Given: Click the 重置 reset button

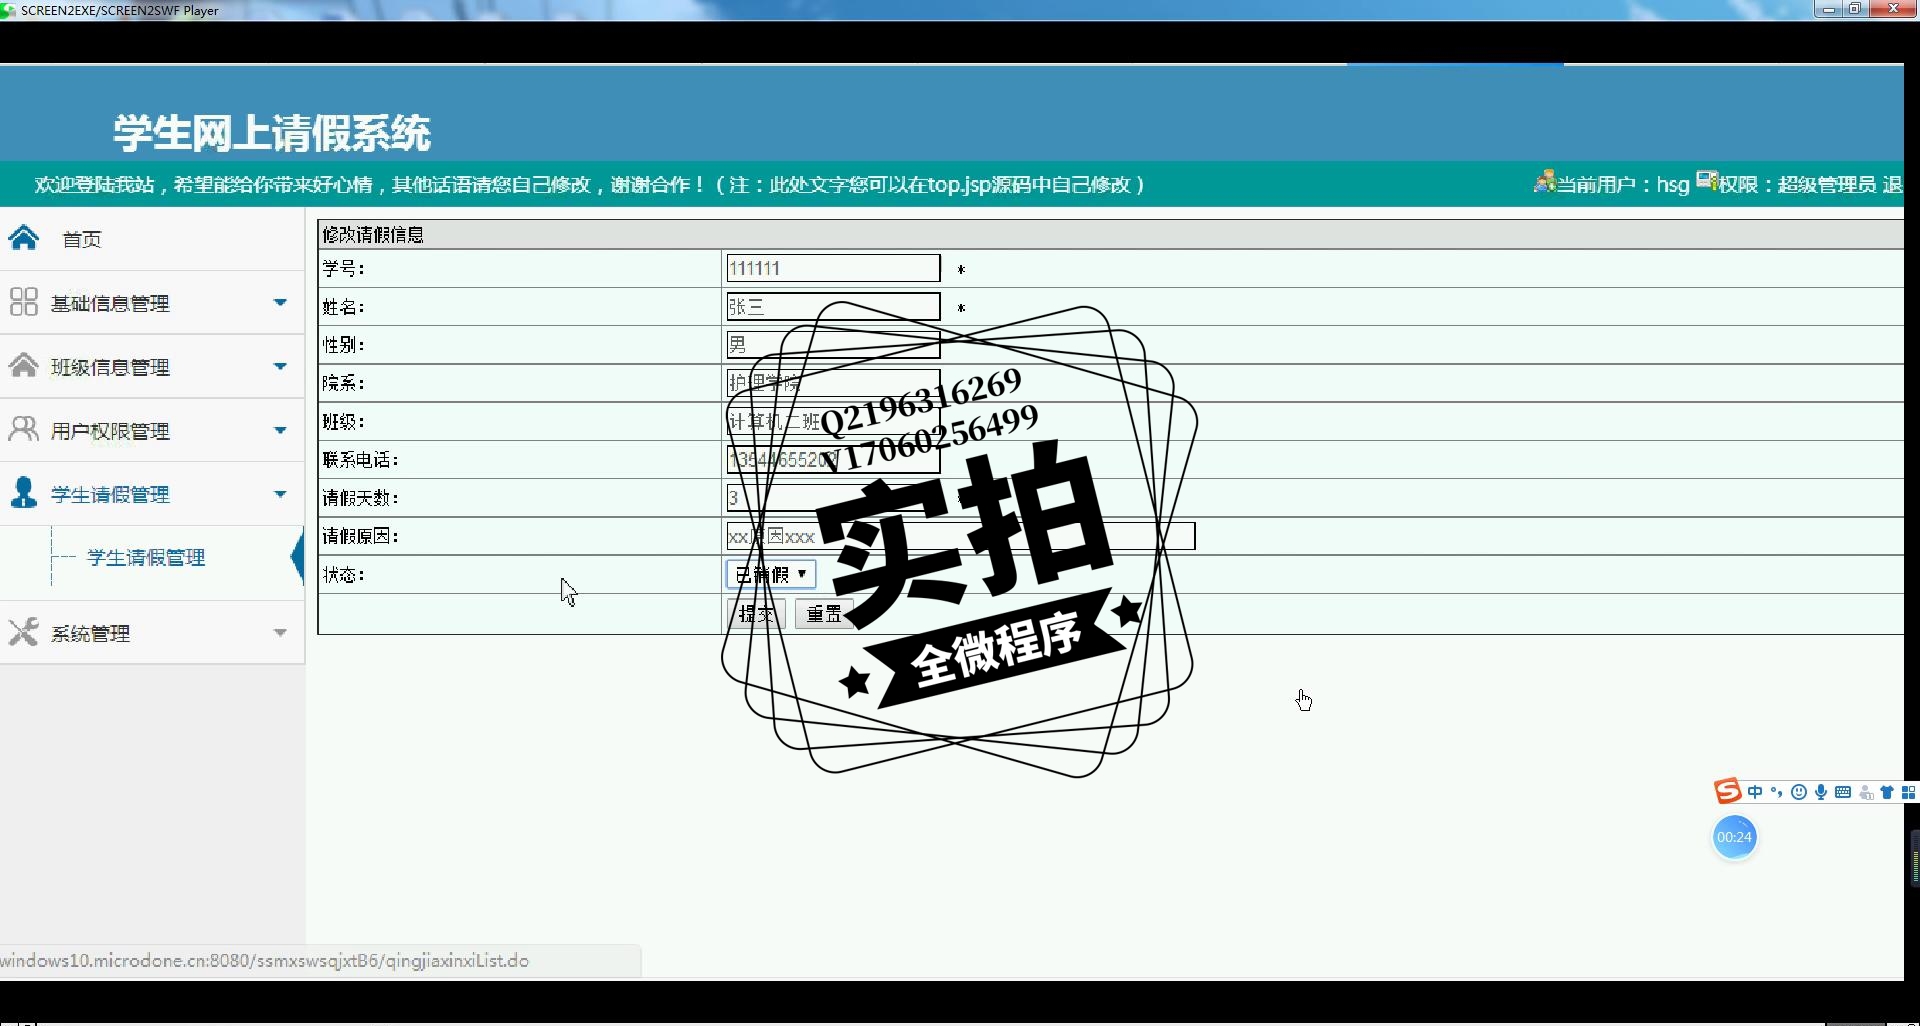Looking at the screenshot, I should 824,613.
